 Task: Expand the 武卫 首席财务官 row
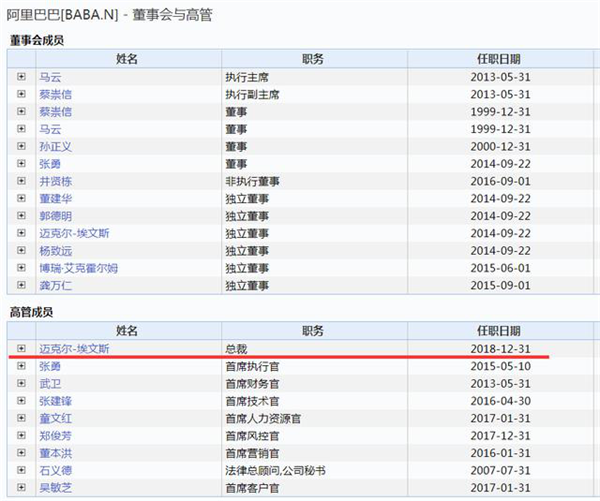pyautogui.click(x=21, y=383)
